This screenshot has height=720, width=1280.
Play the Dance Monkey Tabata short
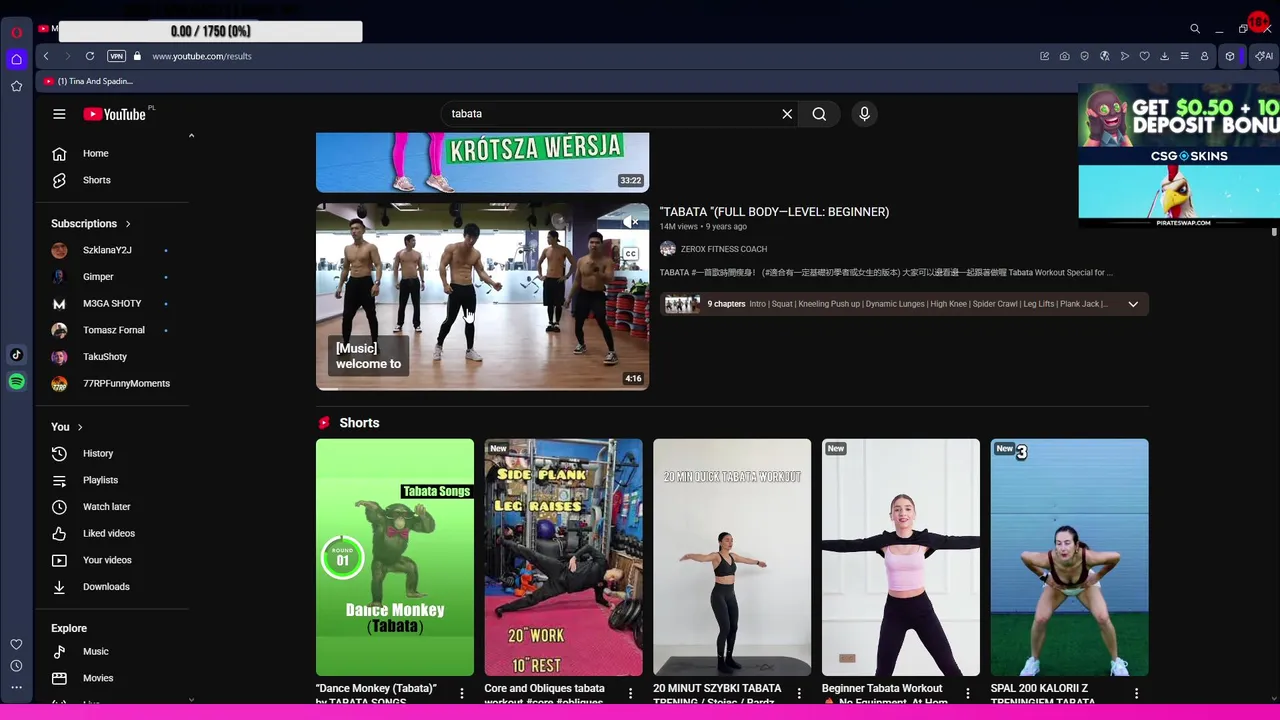395,557
